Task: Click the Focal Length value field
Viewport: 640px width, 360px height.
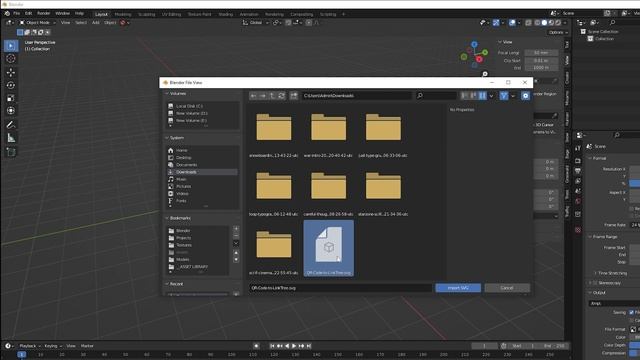Action: (x=541, y=53)
